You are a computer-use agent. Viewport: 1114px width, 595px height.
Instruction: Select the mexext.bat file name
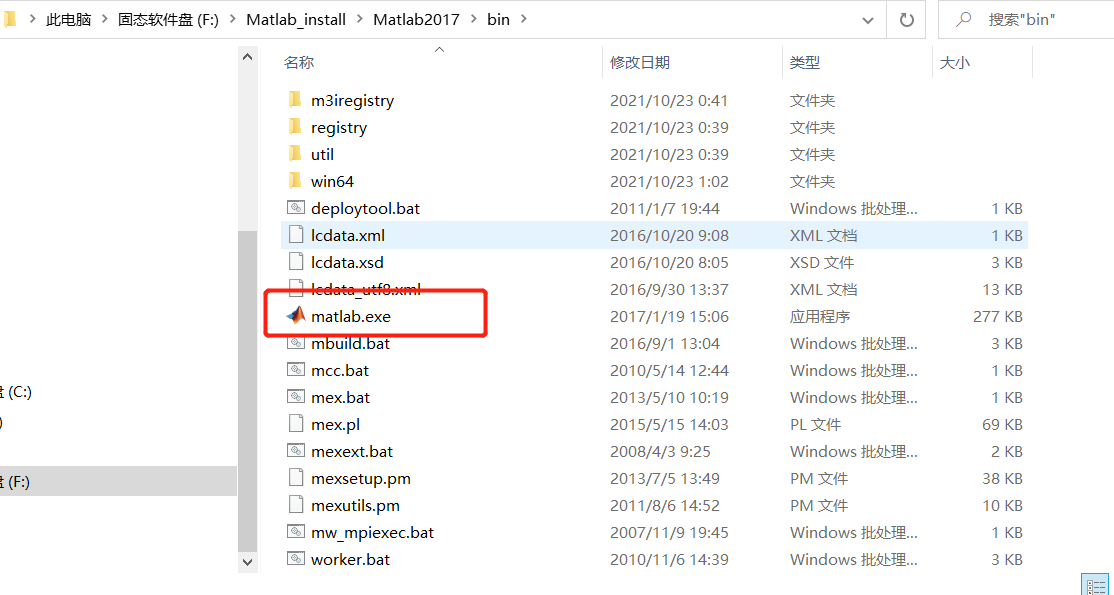(352, 451)
